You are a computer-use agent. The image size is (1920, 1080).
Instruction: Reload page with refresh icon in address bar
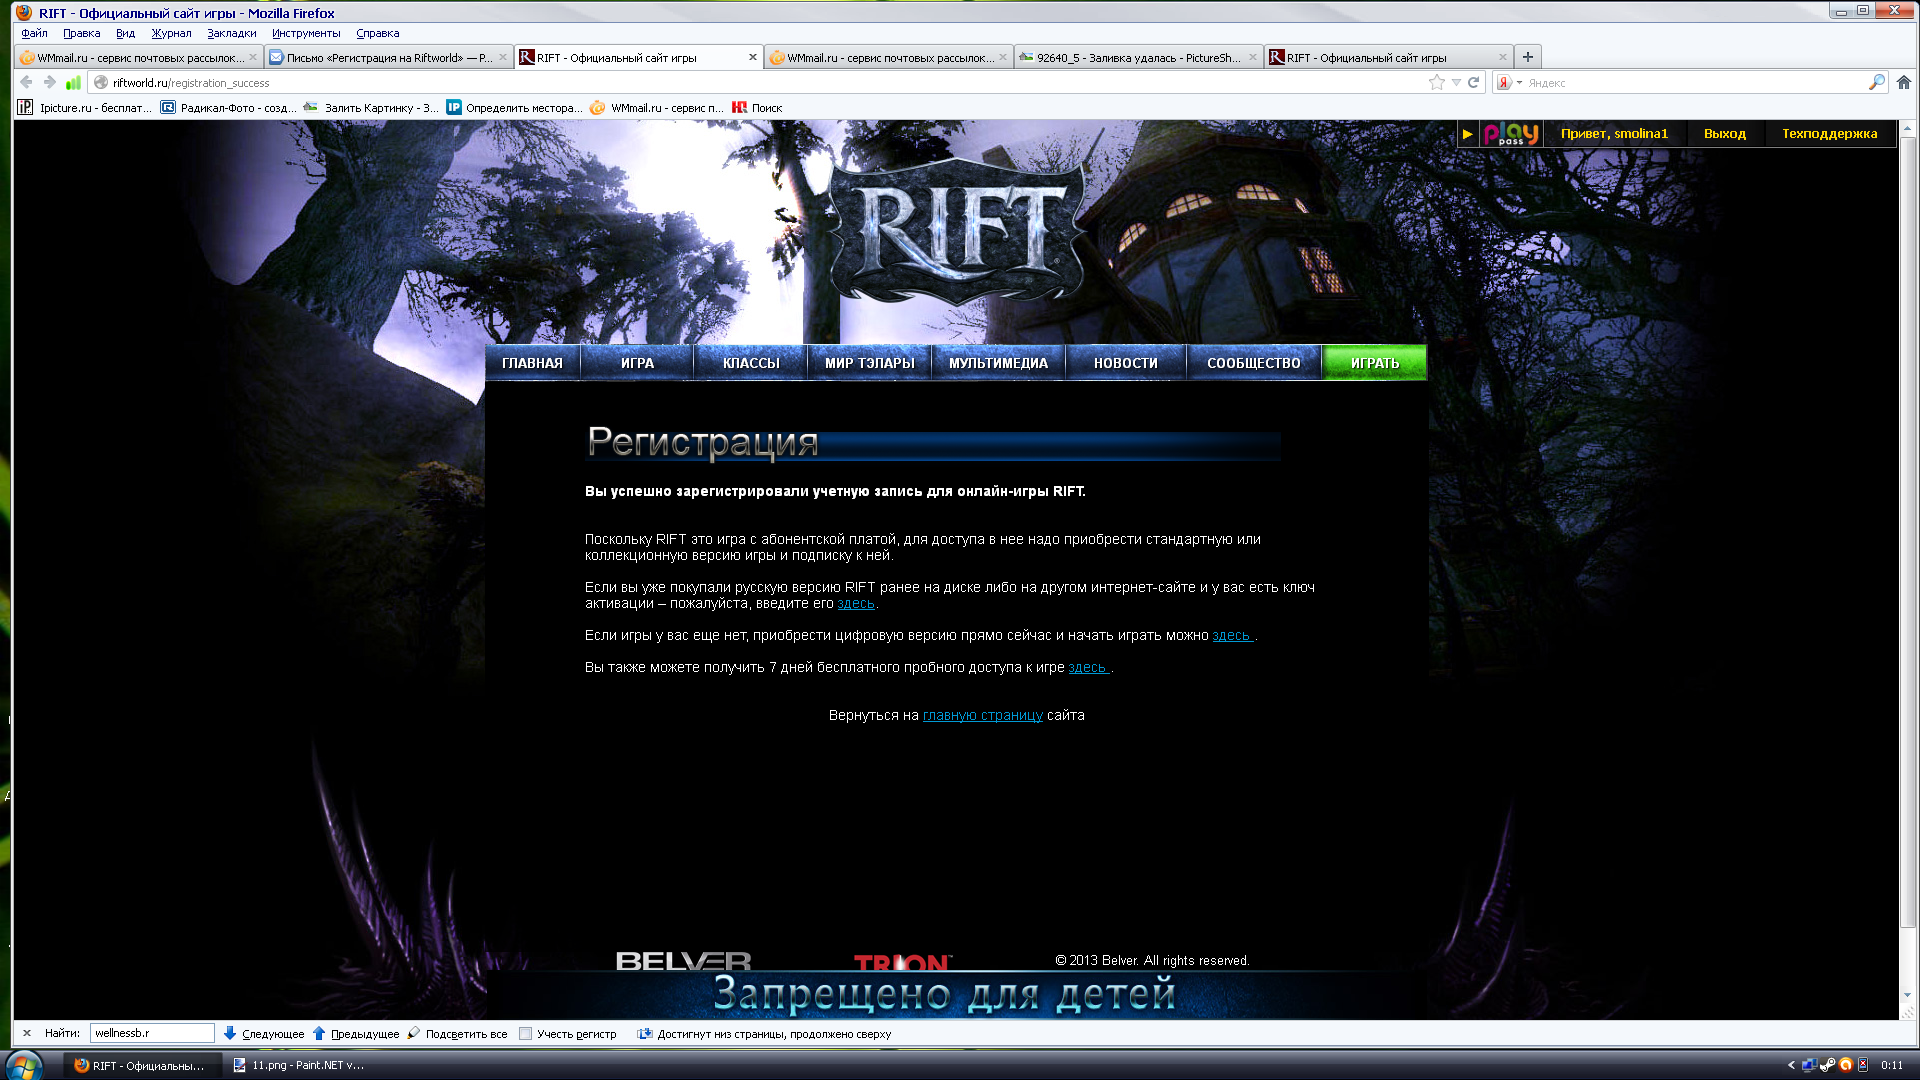coord(1473,82)
